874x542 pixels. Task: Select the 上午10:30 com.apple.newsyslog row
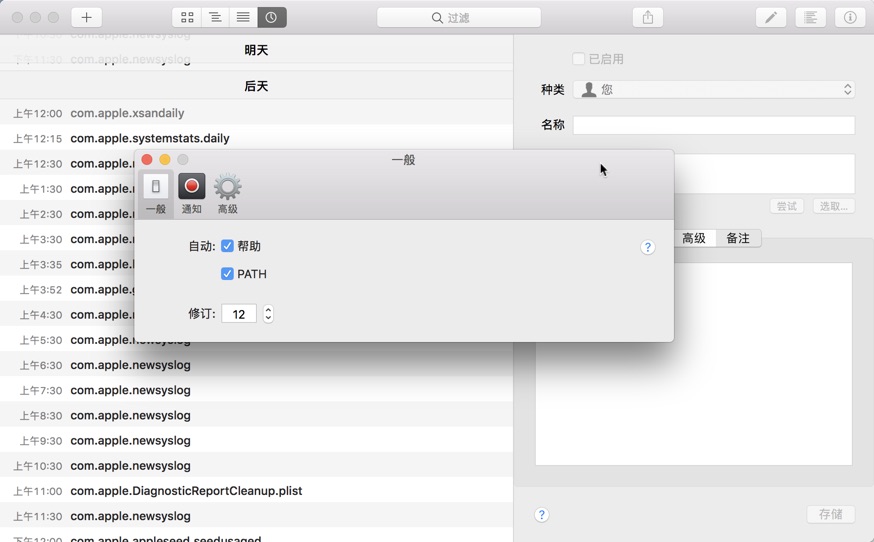pyautogui.click(x=256, y=466)
